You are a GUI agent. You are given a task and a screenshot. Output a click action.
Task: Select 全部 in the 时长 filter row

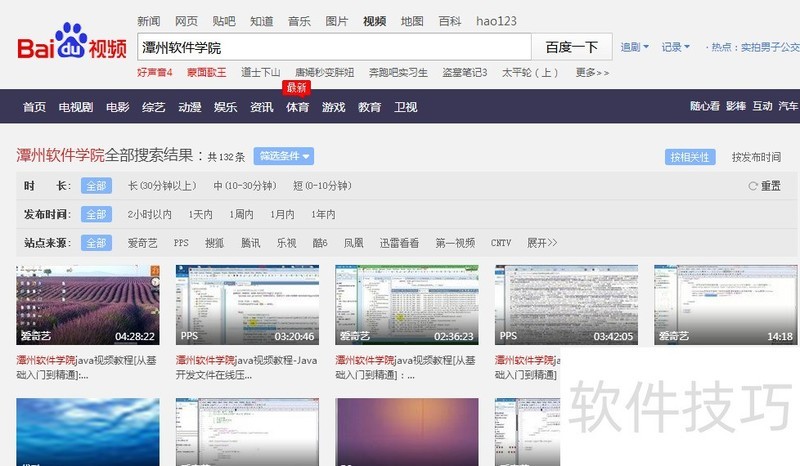coord(96,186)
